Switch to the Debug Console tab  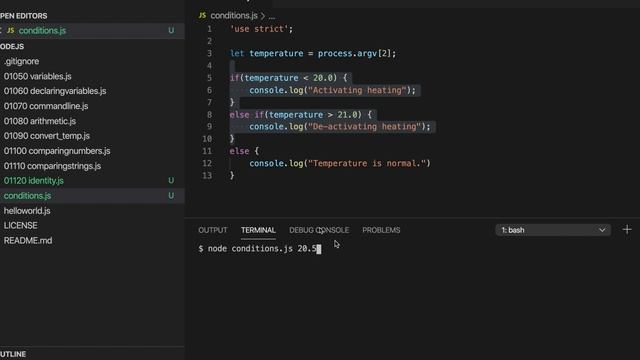319,230
